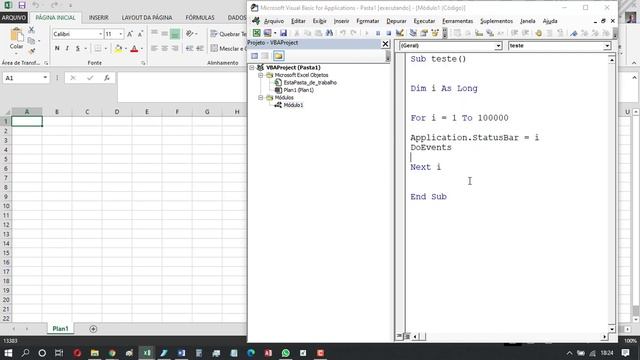Open the teste procedure dropdown
This screenshot has width=640, height=360.
607,46
